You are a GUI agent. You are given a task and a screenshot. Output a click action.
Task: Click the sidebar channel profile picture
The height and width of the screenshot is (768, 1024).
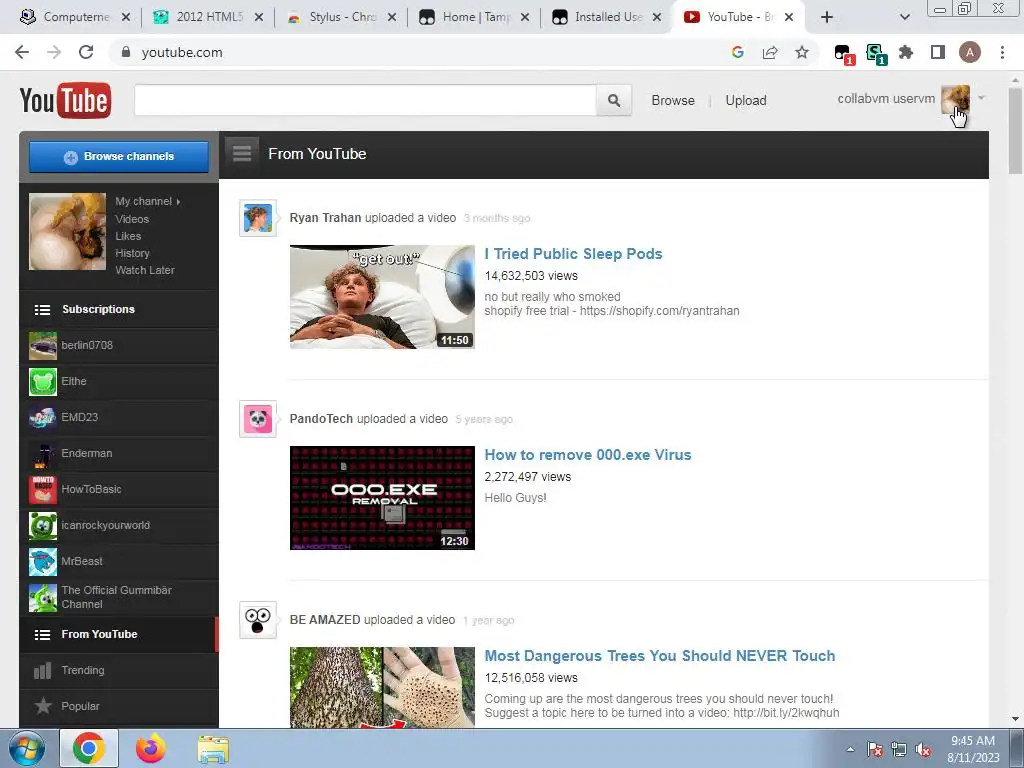[x=67, y=231]
